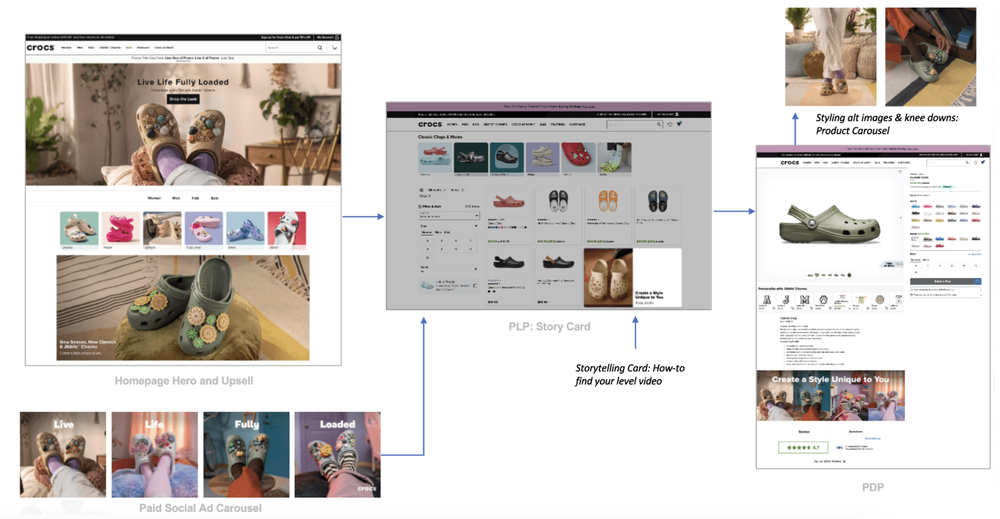Click the ad carousel image labeled Life
Viewport: 1000px width, 519px height.
click(154, 455)
